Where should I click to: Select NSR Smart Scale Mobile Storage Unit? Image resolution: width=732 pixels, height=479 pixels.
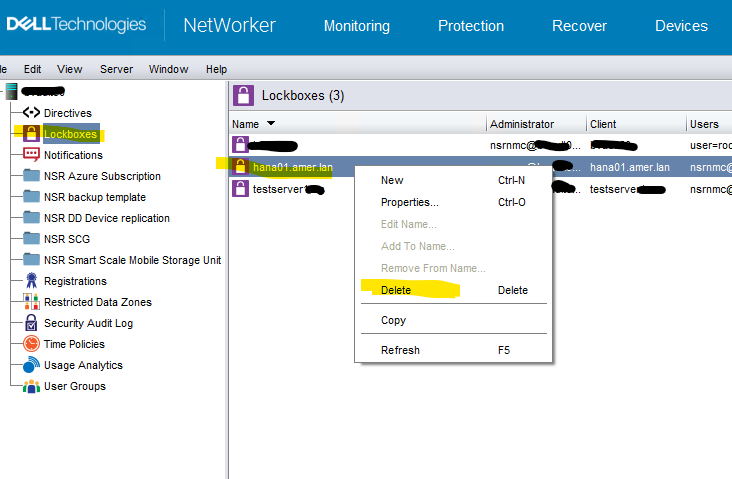point(133,260)
